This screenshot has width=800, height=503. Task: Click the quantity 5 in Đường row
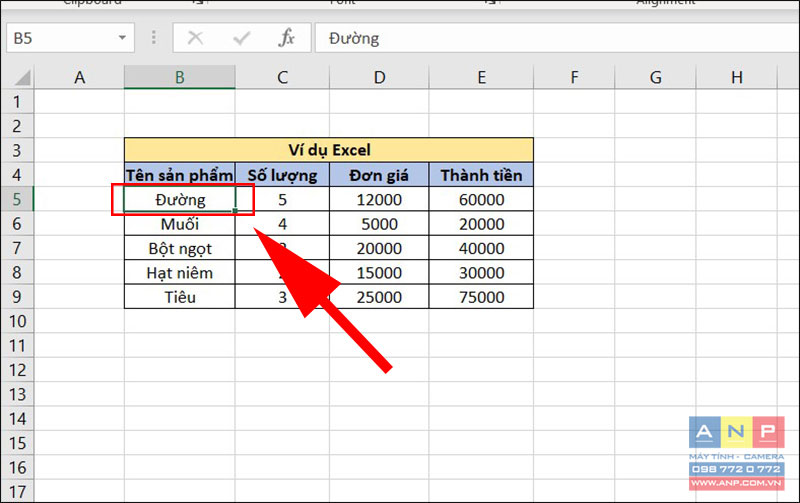click(282, 199)
